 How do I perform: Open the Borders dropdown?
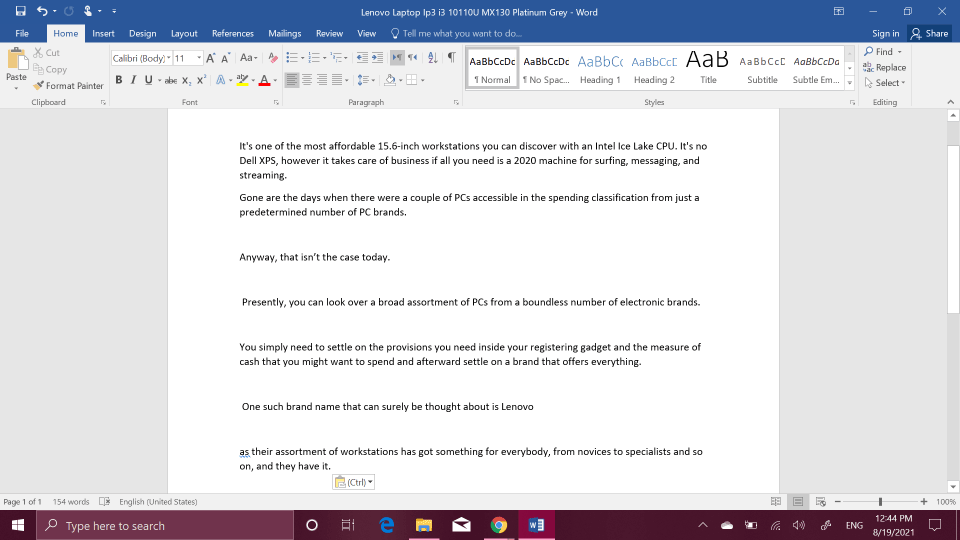422,80
